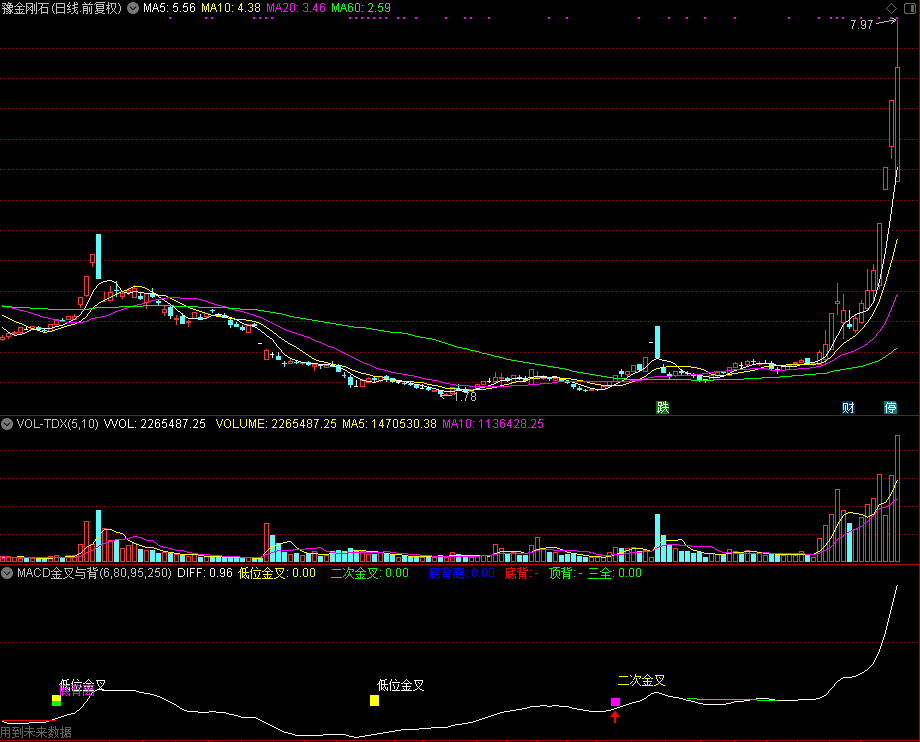Click the cyan 停 event marker
The width and height of the screenshot is (920, 742).
pyautogui.click(x=891, y=408)
